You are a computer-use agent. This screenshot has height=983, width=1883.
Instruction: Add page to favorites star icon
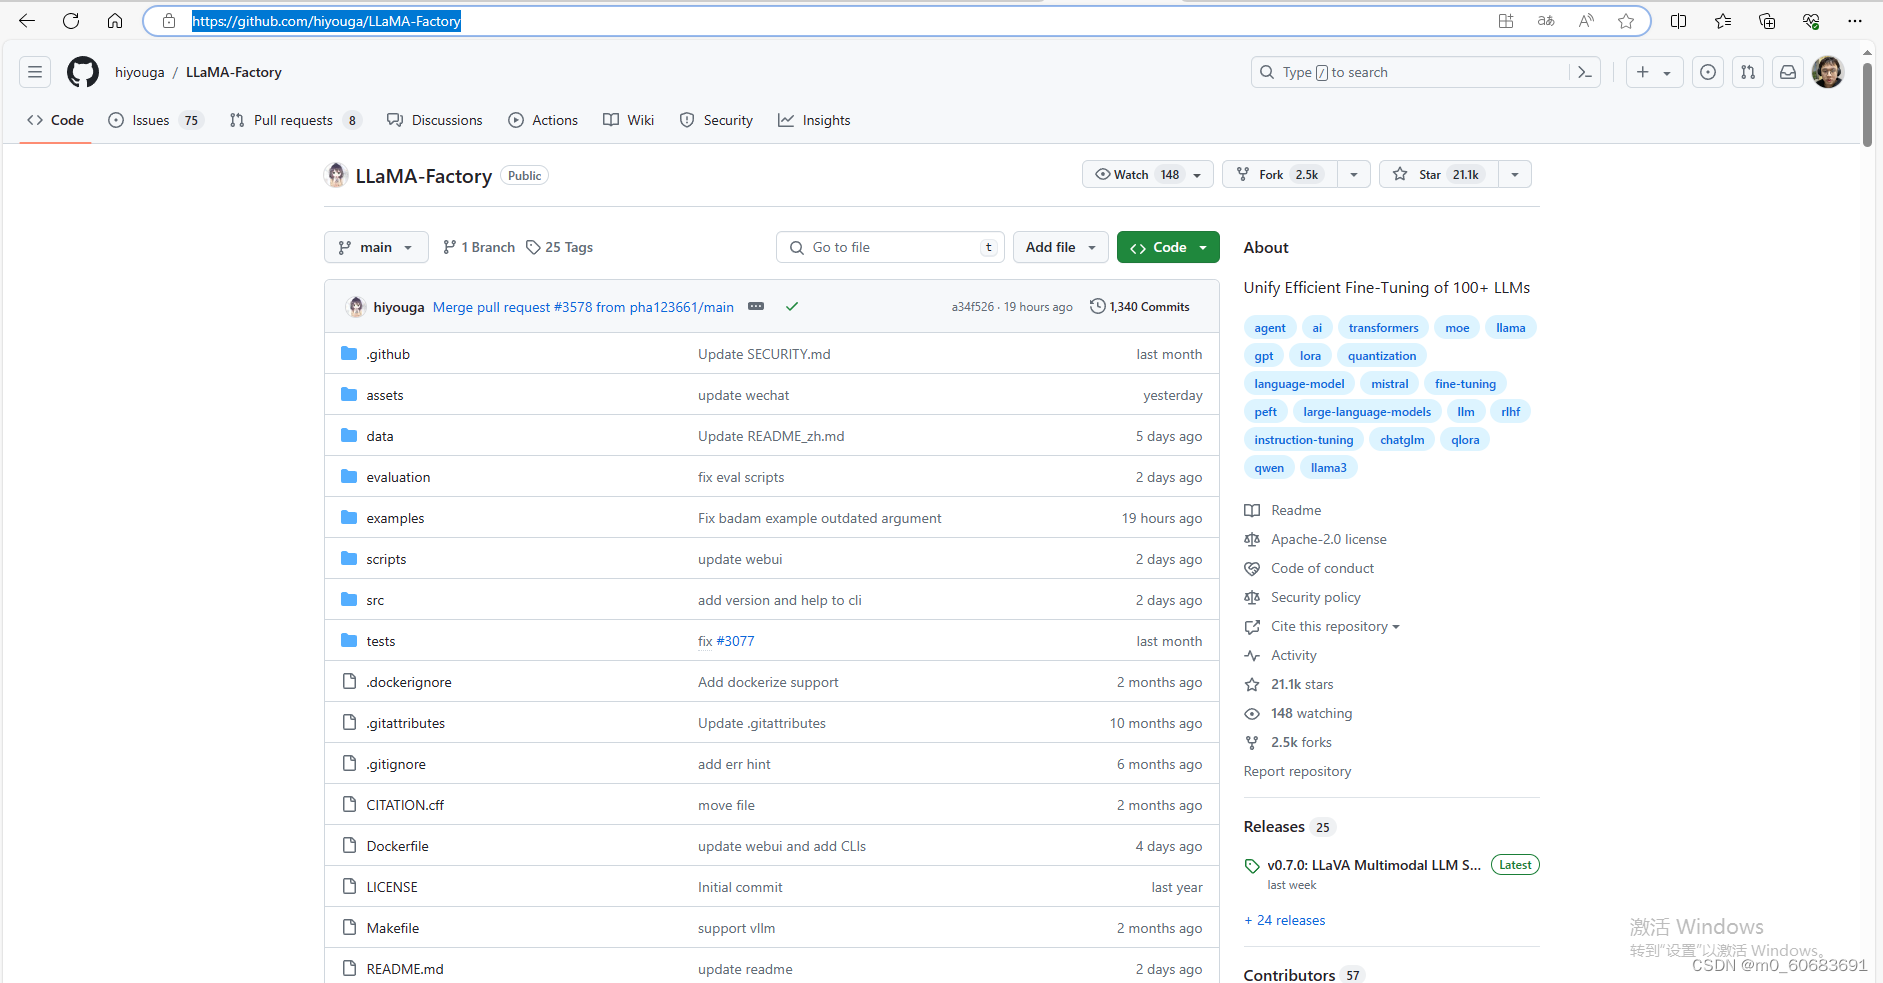(x=1626, y=21)
